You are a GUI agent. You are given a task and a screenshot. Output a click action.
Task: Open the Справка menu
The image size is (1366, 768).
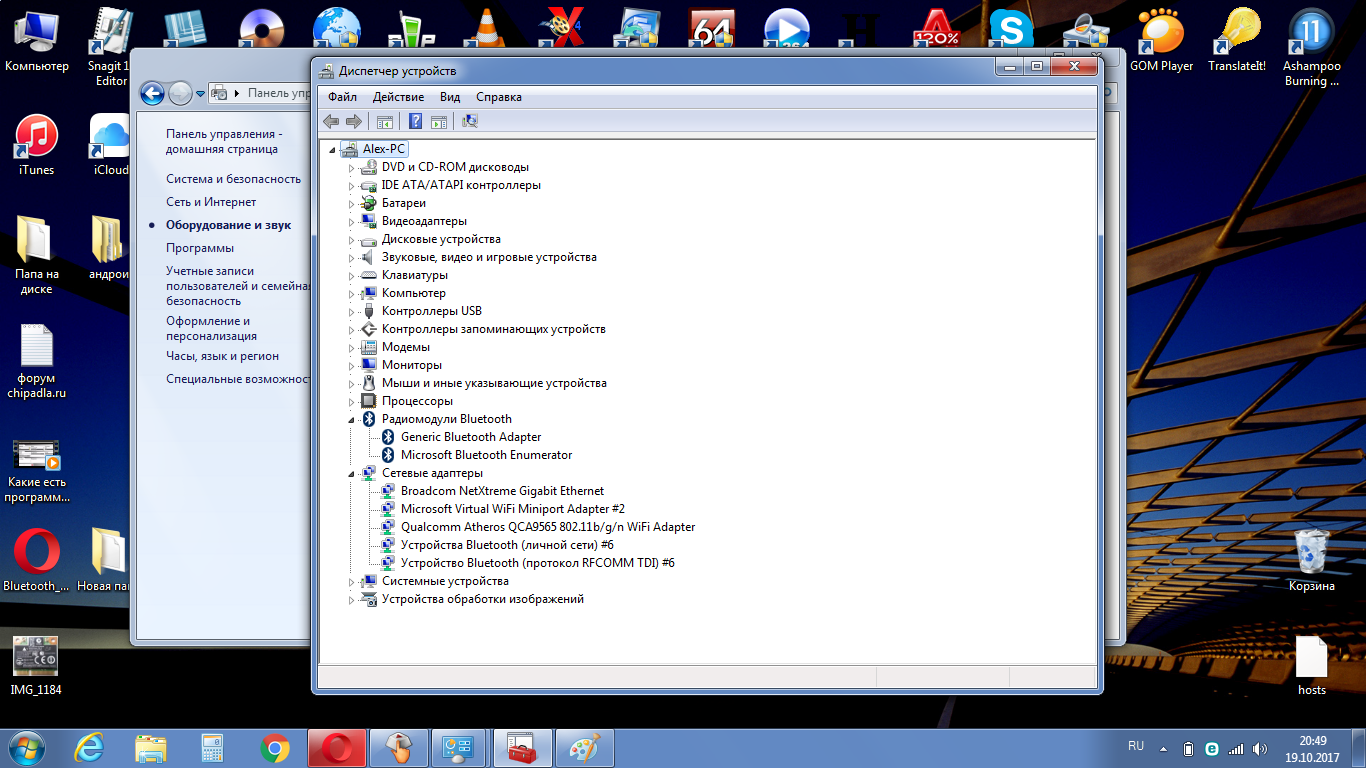499,97
